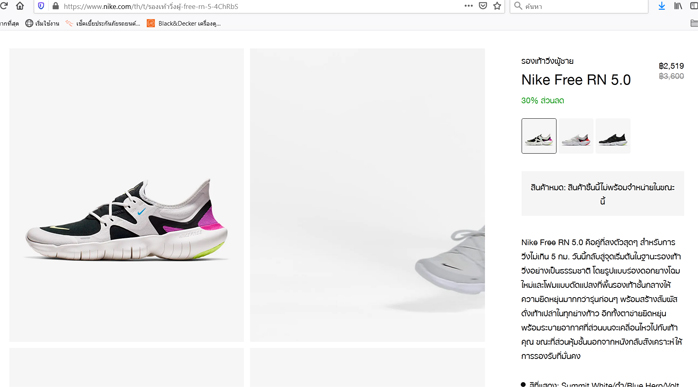
Task: Click magnifier icon in search box
Action: (518, 6)
